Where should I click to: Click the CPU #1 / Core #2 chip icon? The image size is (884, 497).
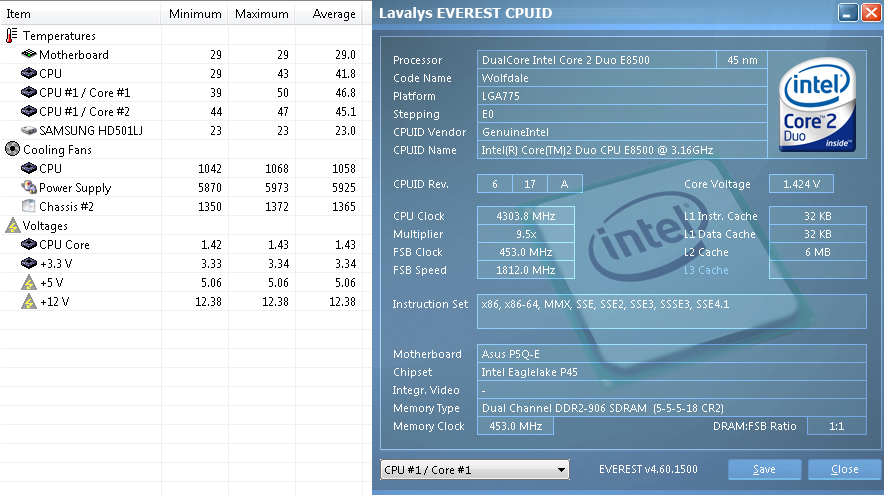29,111
